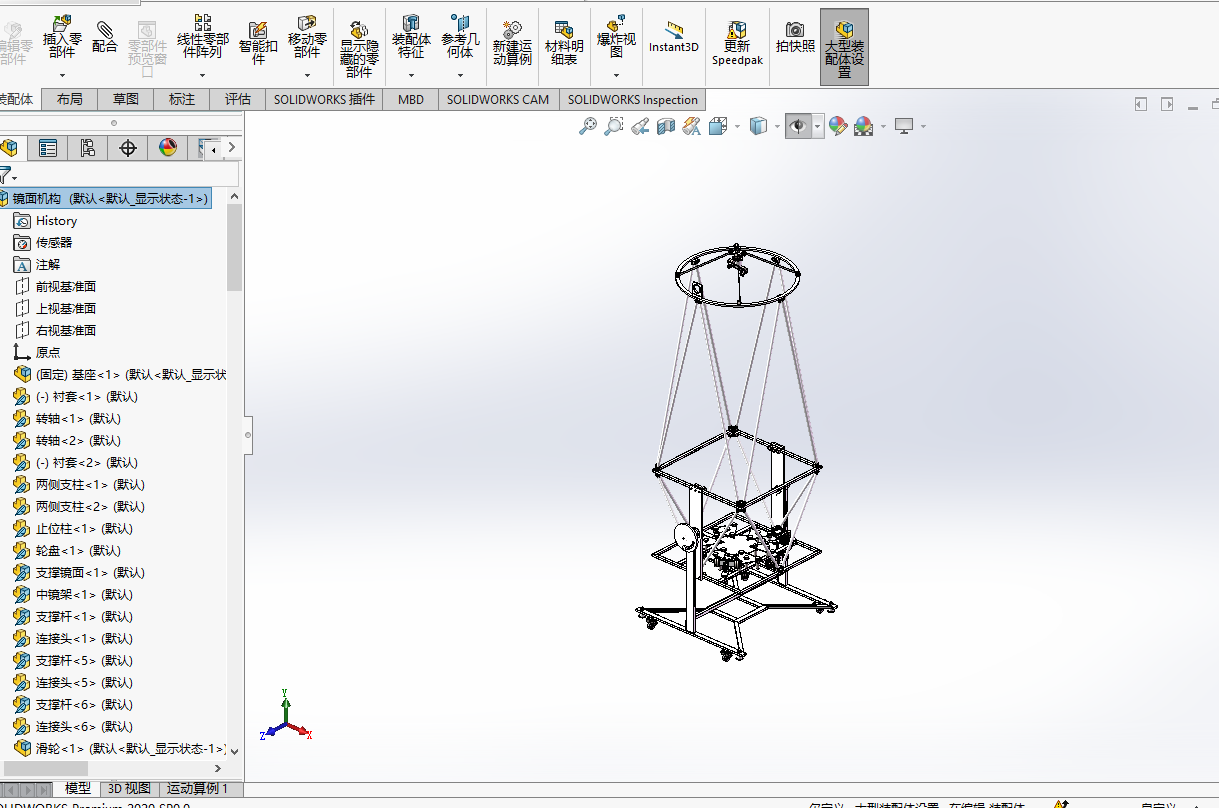Click the Display Style cube icon
Image resolution: width=1219 pixels, height=808 pixels.
point(758,126)
